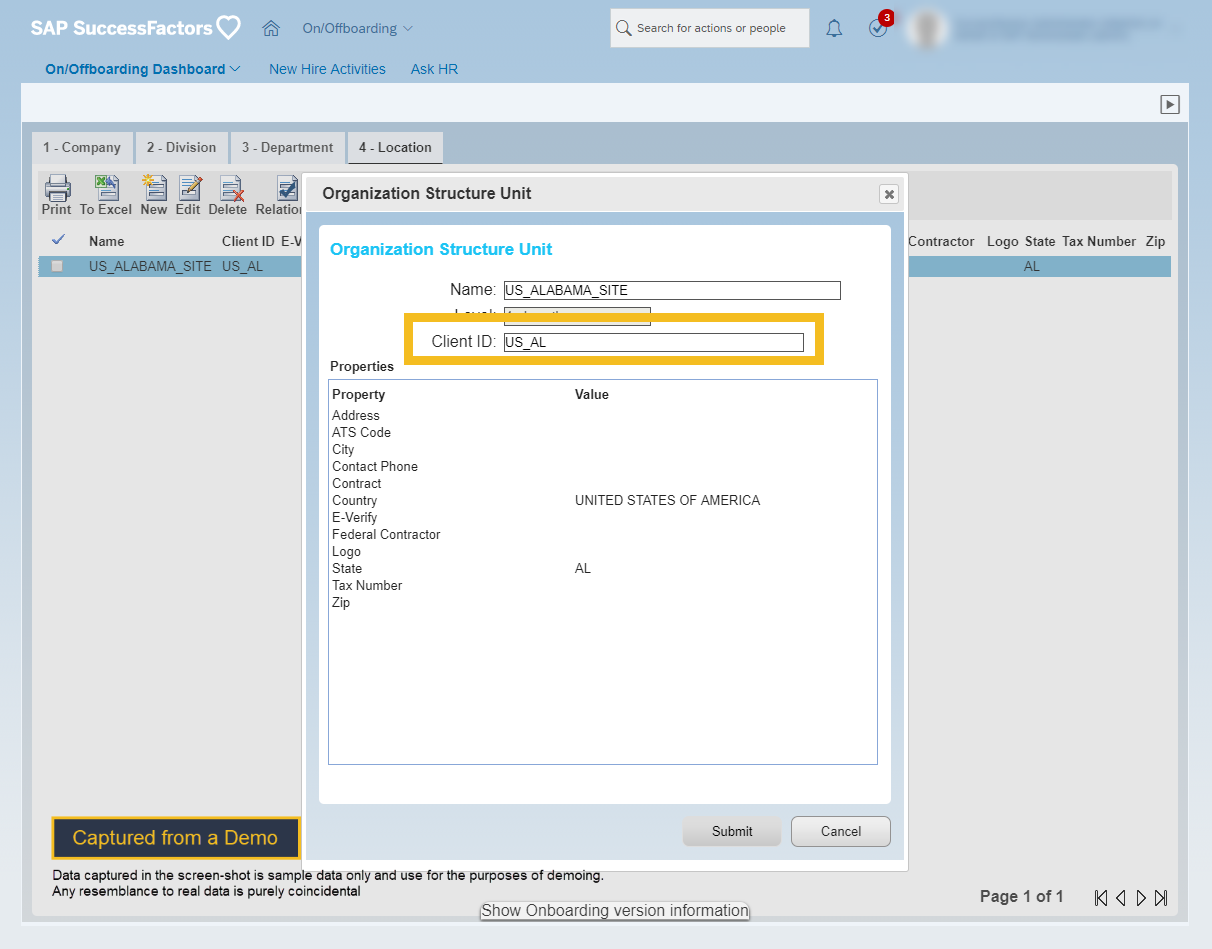The image size is (1212, 949).
Task: Click the SAP SuccessFactors logo
Action: [135, 28]
